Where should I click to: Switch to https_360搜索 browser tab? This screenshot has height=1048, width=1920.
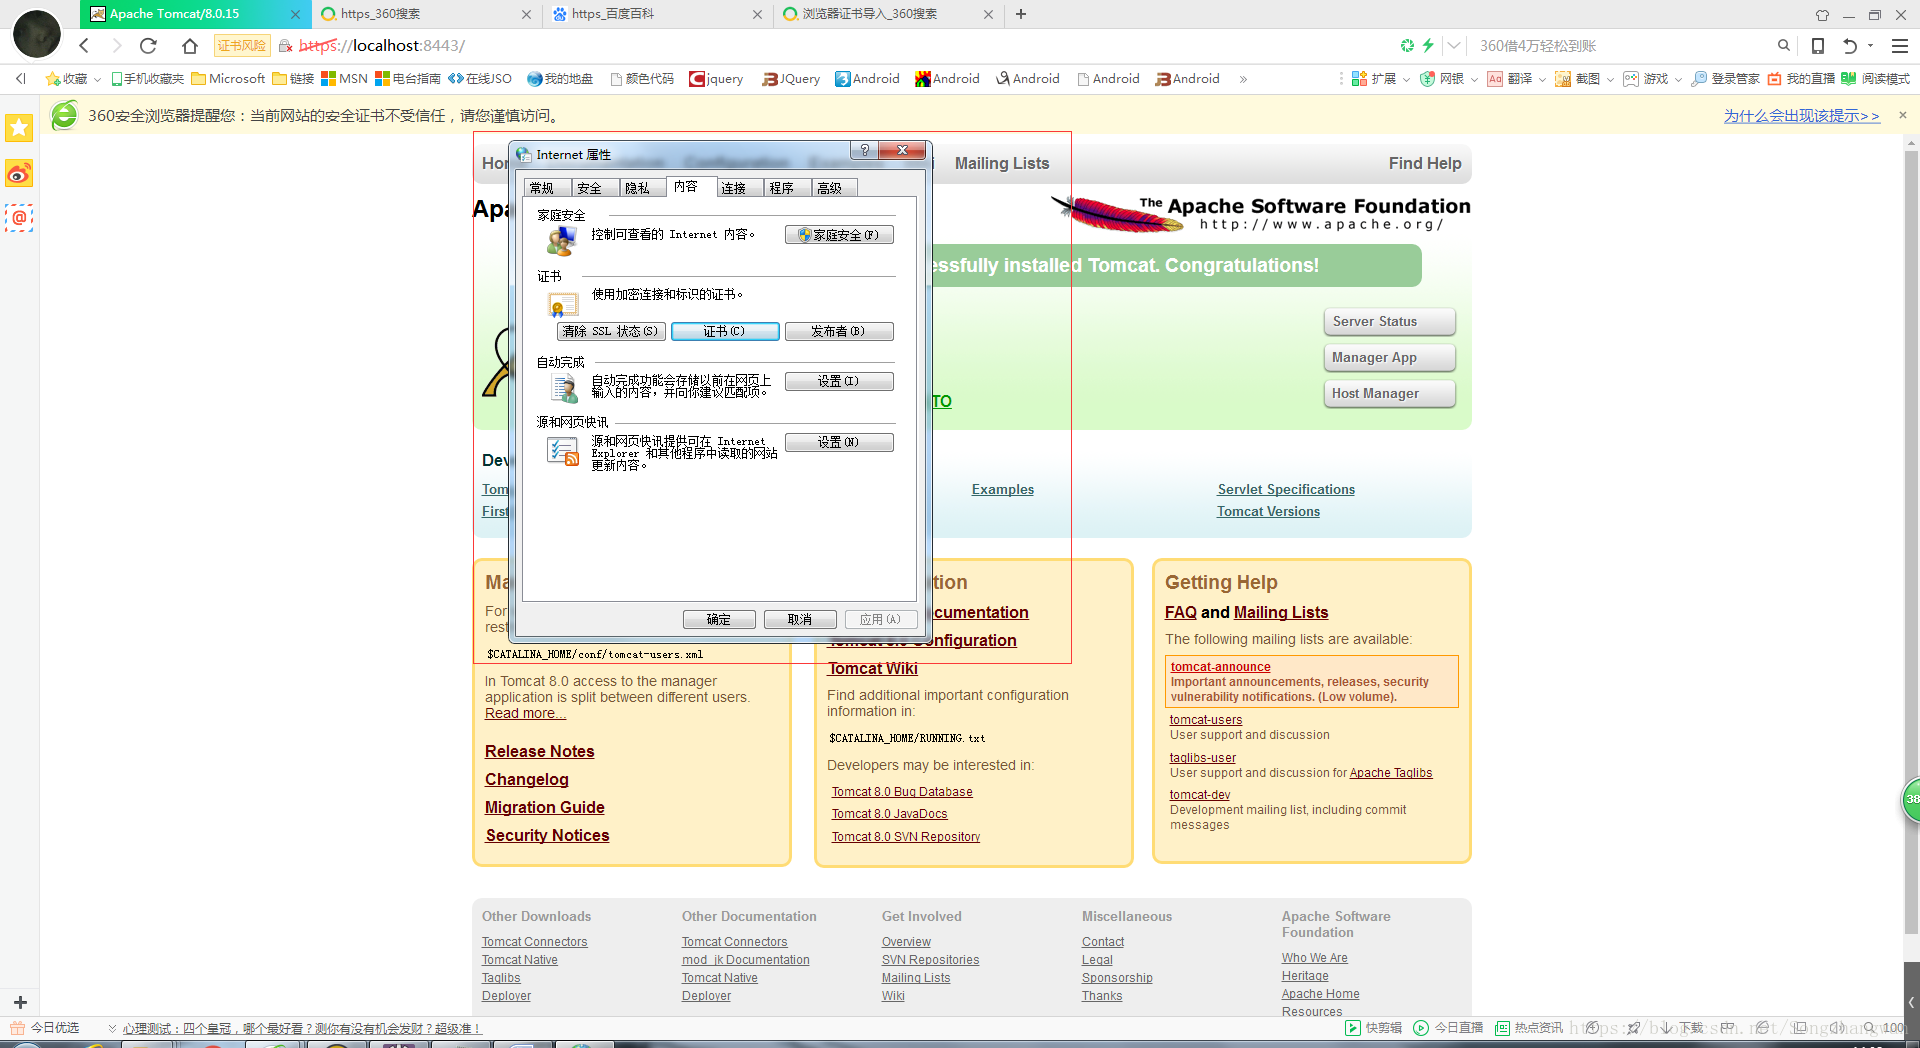click(427, 14)
